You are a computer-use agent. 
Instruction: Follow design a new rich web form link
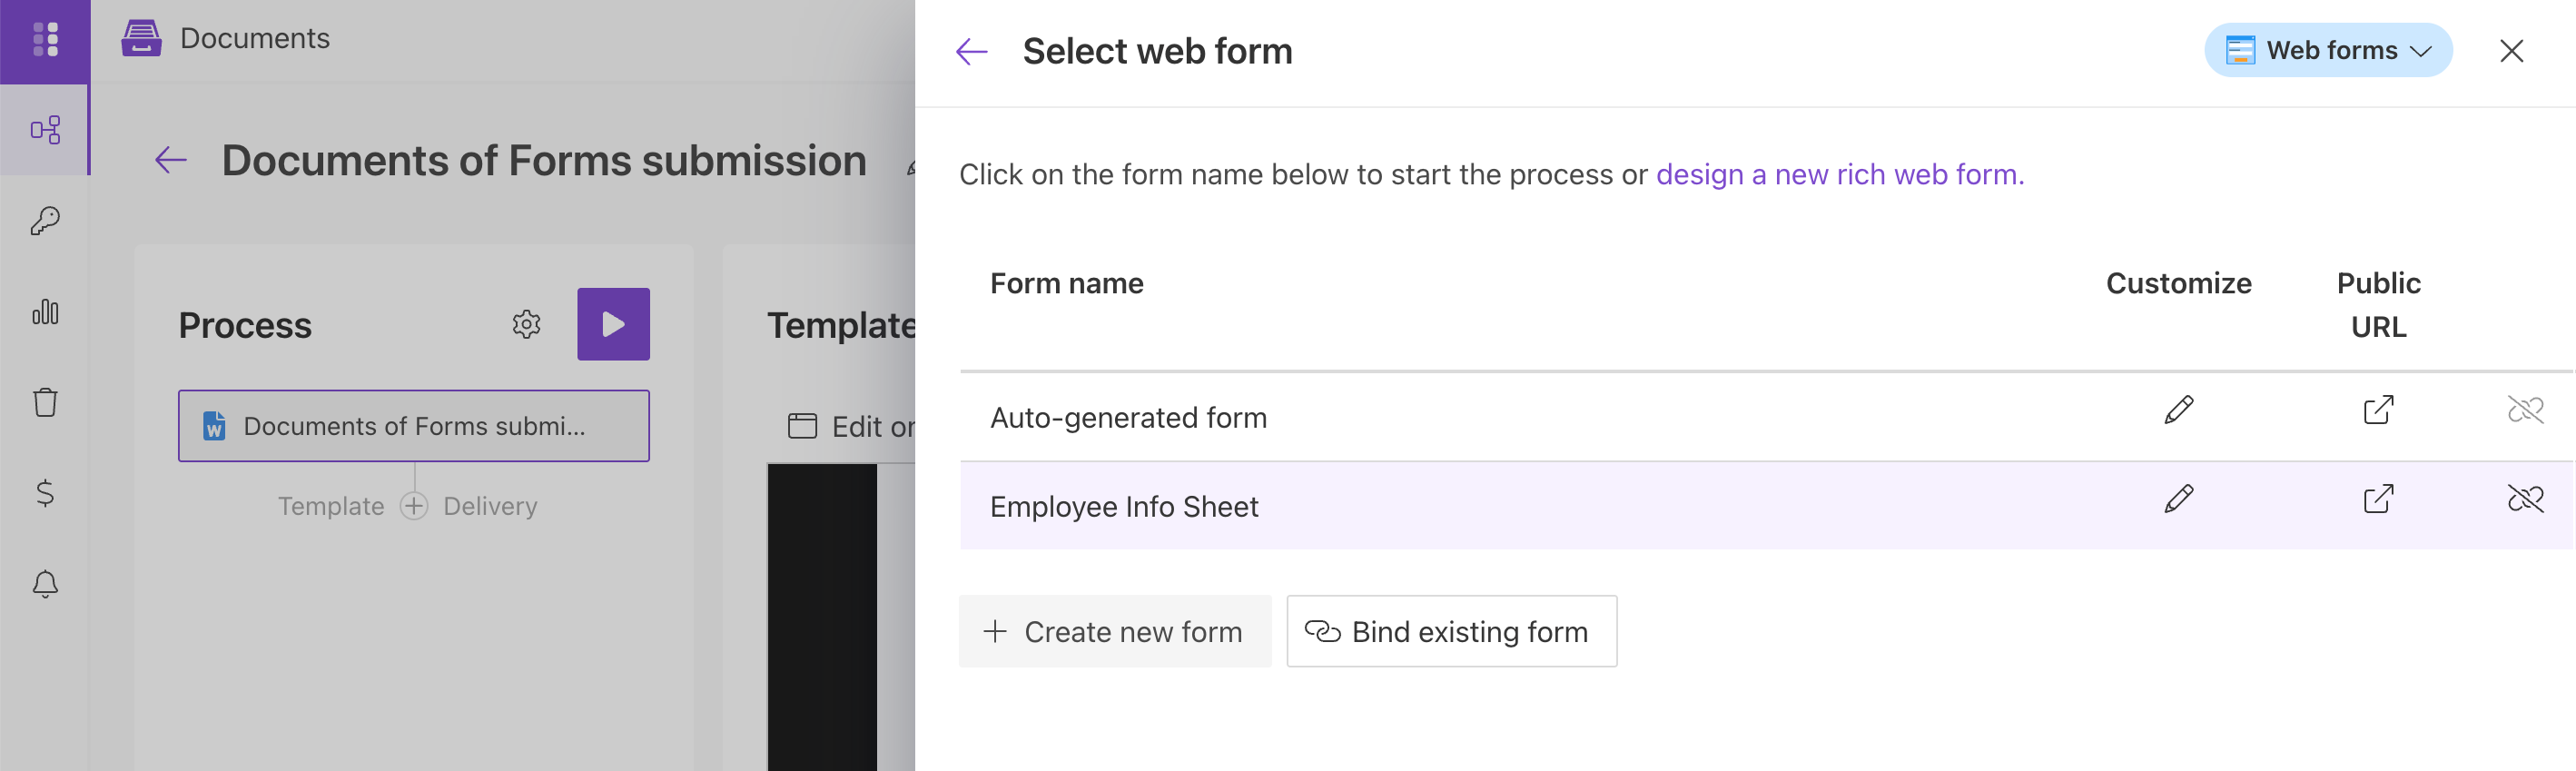(1839, 174)
